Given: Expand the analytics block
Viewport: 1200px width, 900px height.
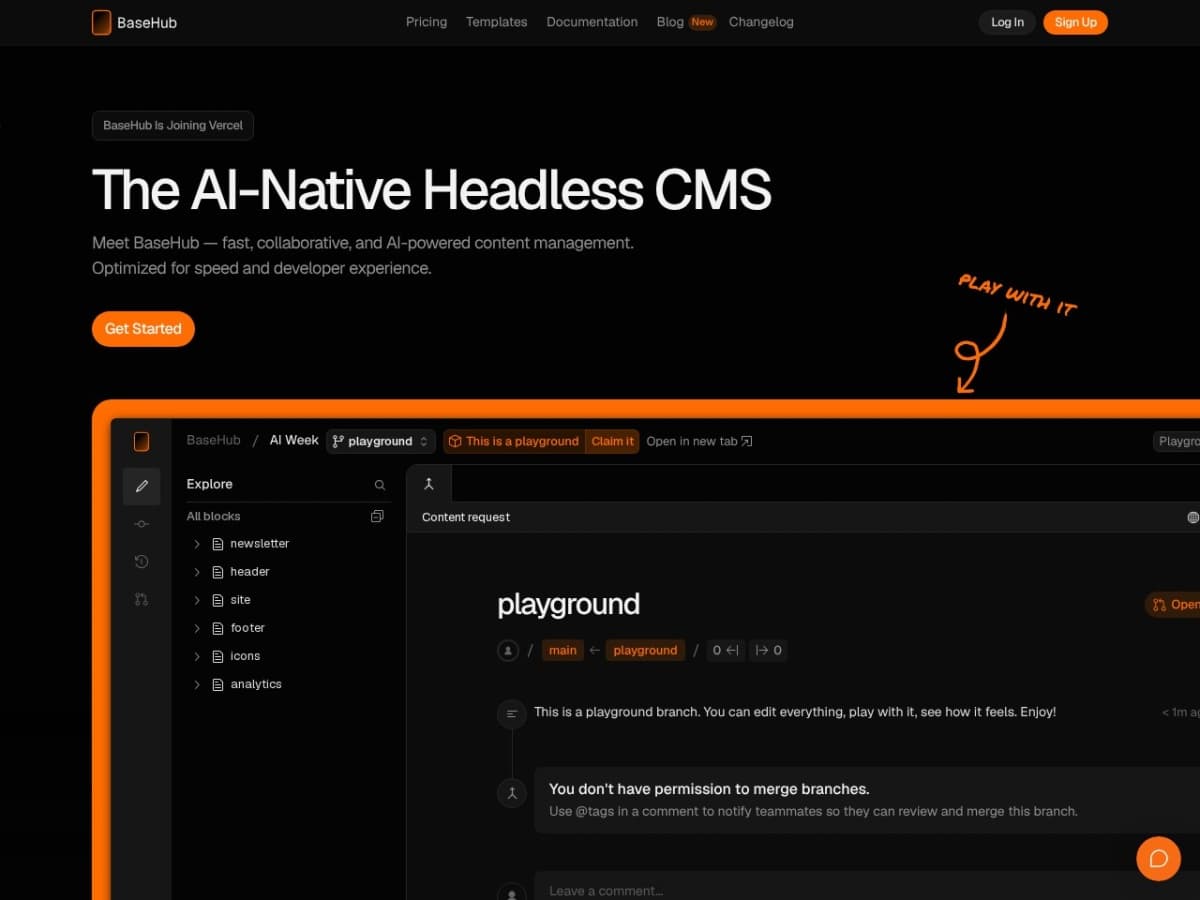Looking at the screenshot, I should point(197,684).
